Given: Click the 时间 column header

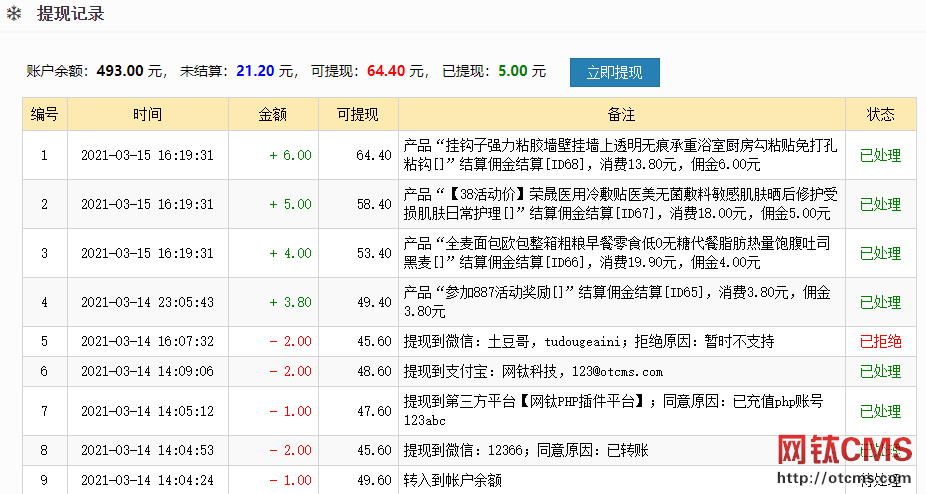Looking at the screenshot, I should pyautogui.click(x=148, y=114).
